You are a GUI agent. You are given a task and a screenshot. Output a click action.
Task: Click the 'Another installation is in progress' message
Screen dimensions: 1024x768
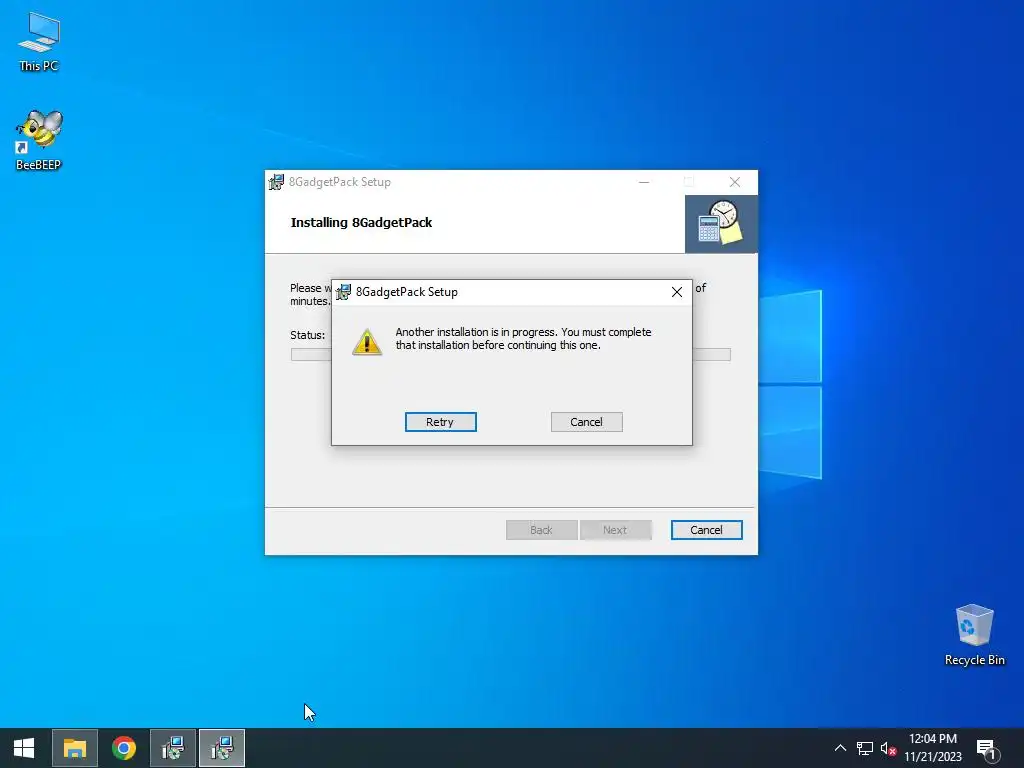pyautogui.click(x=523, y=338)
